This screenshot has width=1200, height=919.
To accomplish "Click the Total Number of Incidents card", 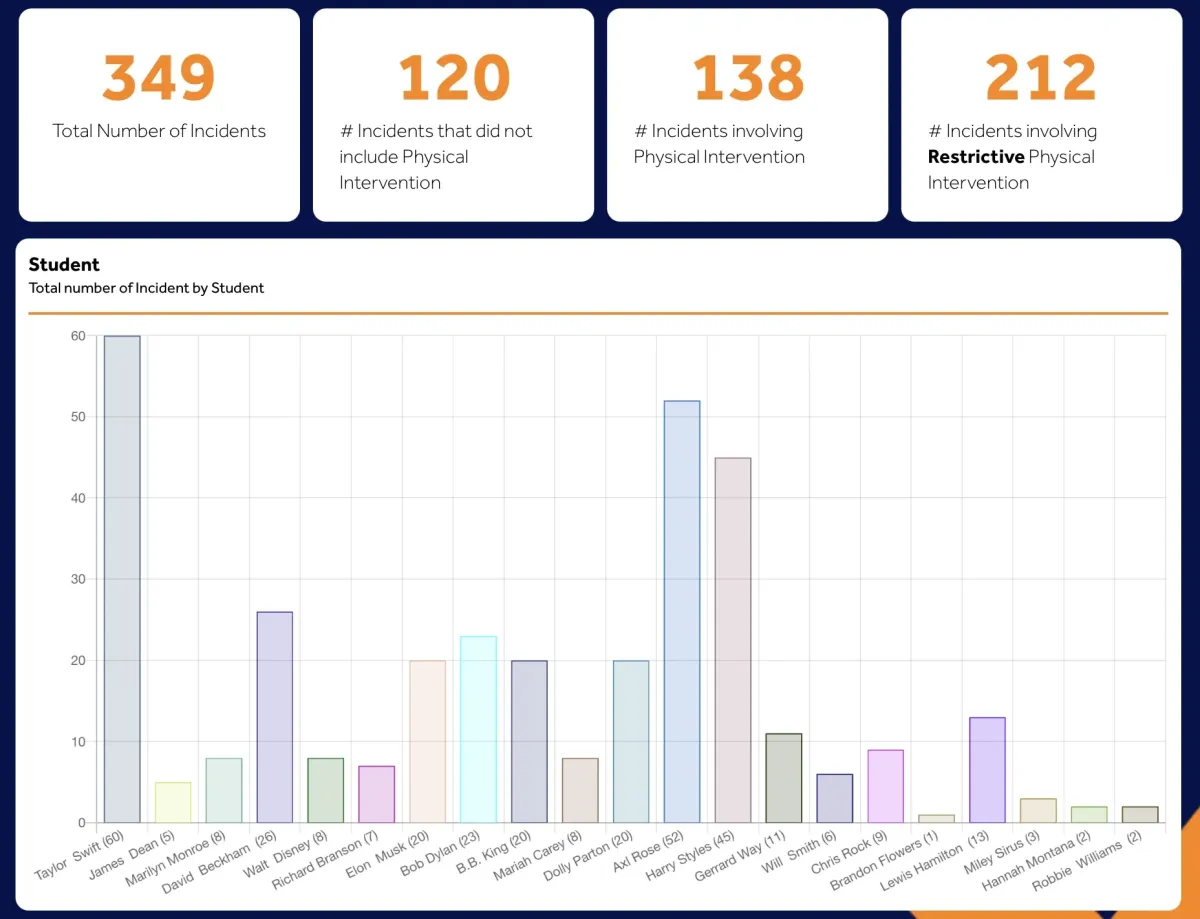I will point(158,112).
